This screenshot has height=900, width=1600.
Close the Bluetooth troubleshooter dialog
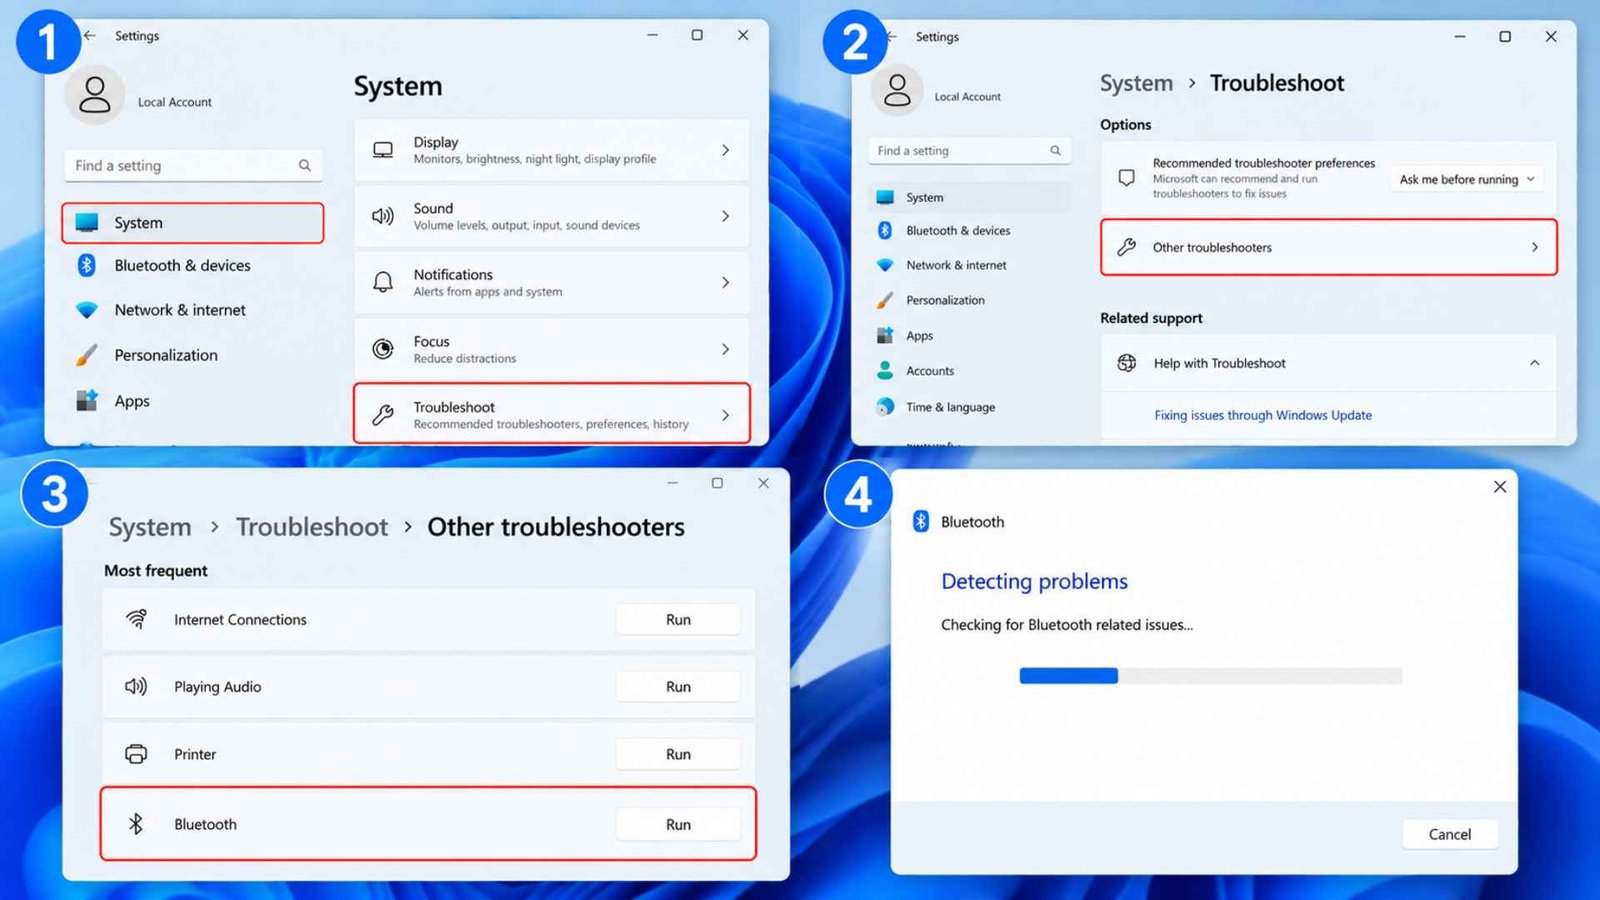[x=1499, y=487]
